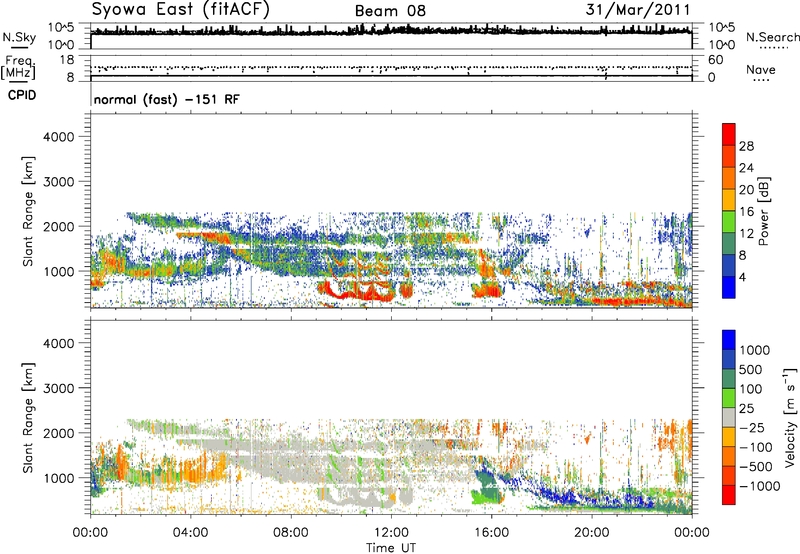This screenshot has width=800, height=554.
Task: Select the "CPID" label
Action: 22,95
